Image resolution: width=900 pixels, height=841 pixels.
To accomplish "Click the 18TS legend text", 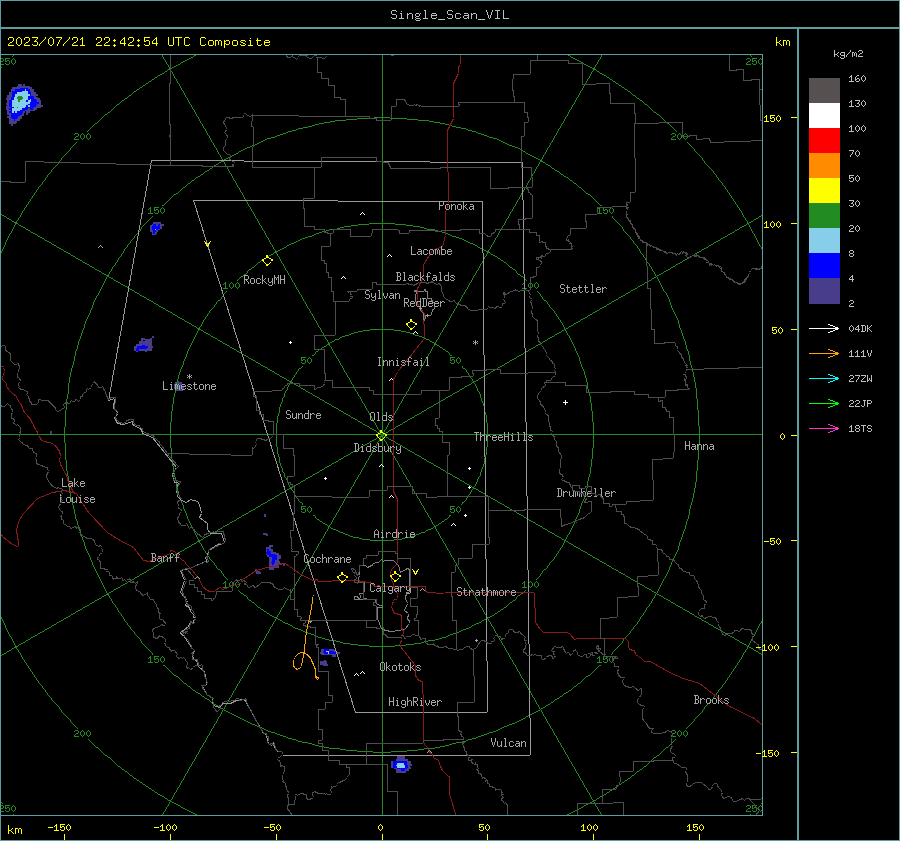I will point(860,428).
